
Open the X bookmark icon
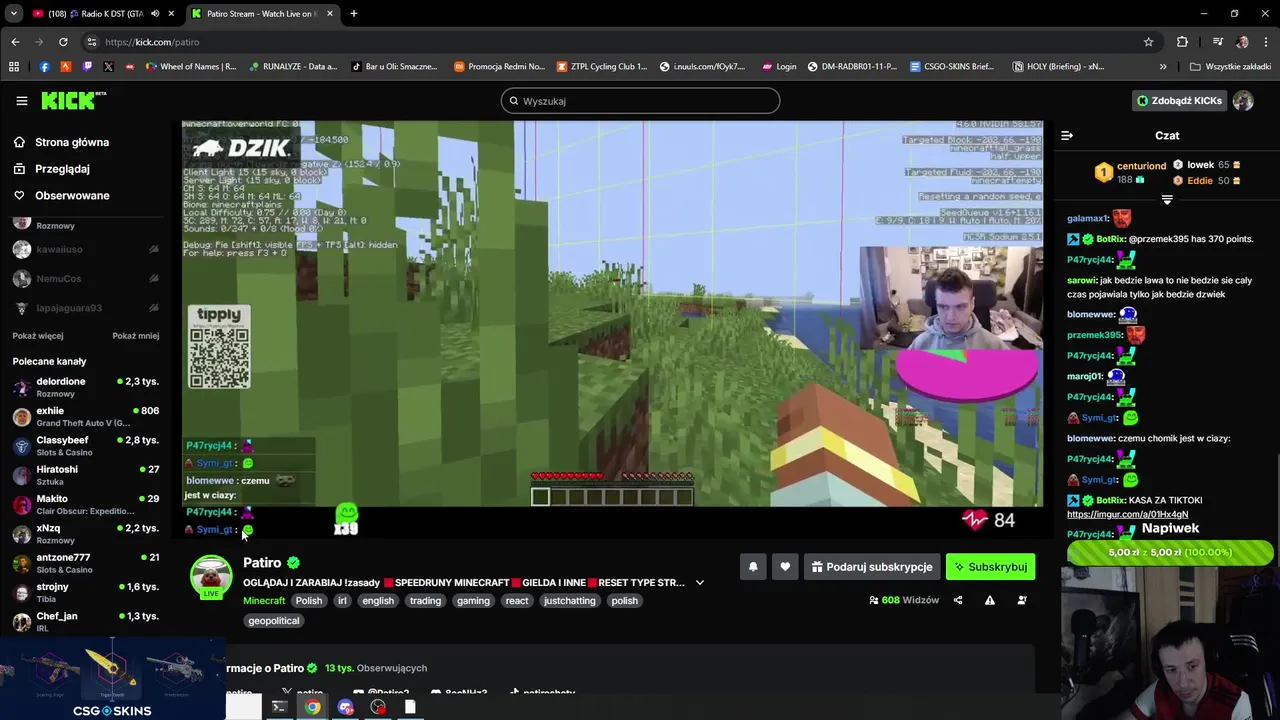[108, 67]
